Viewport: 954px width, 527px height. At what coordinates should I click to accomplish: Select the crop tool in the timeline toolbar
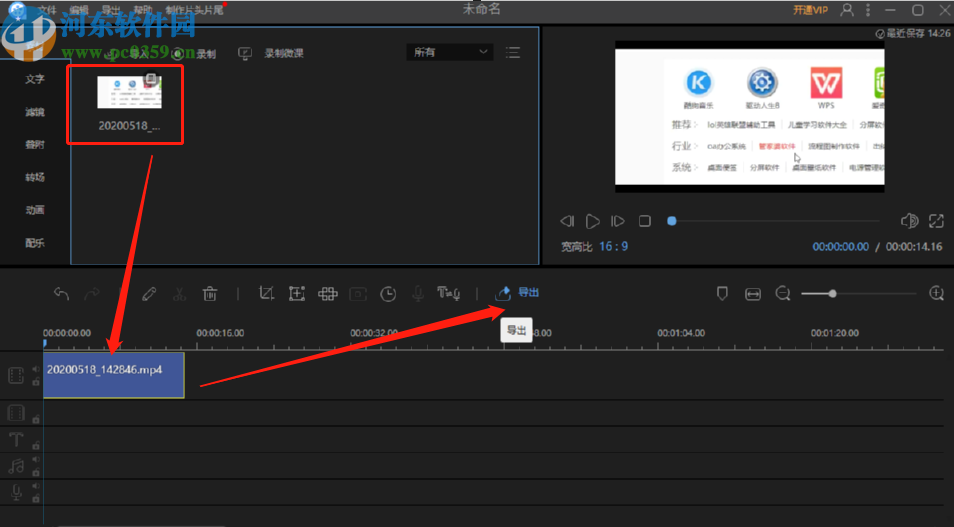266,293
